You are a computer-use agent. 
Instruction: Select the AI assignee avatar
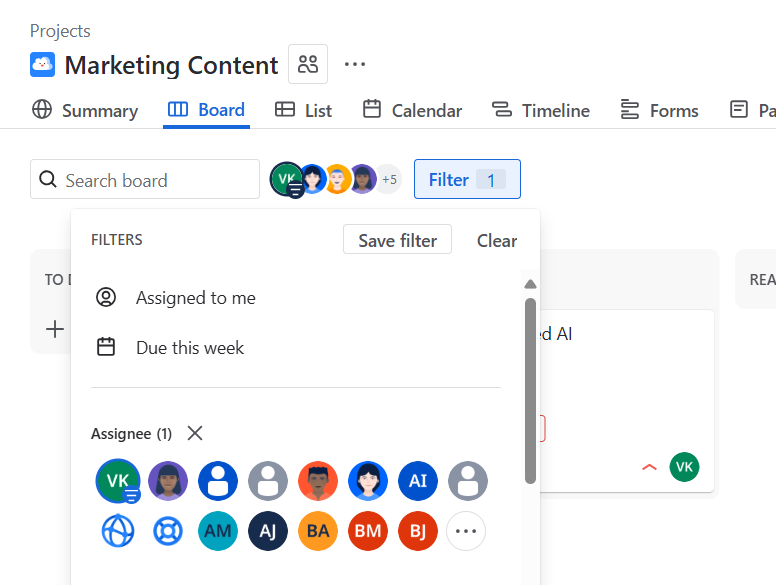click(418, 481)
